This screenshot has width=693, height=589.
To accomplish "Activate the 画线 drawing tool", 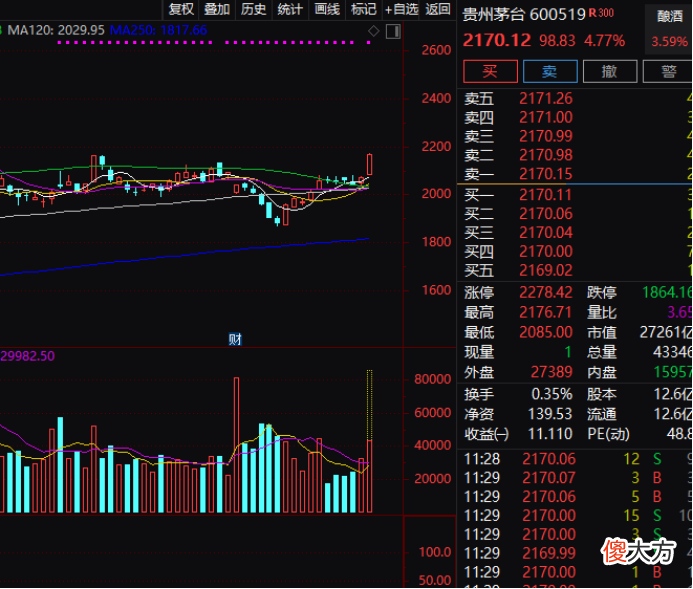I will tap(327, 9).
